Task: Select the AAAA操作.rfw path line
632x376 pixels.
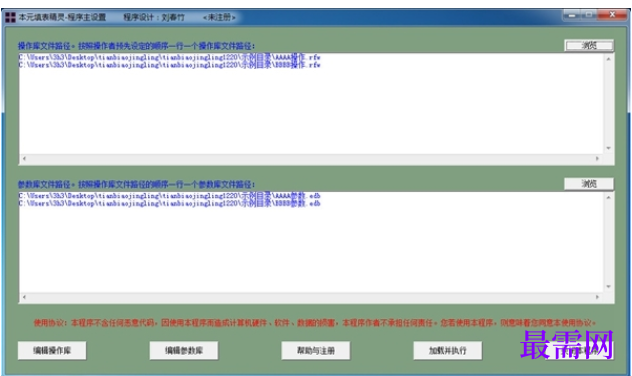Action: pos(169,57)
